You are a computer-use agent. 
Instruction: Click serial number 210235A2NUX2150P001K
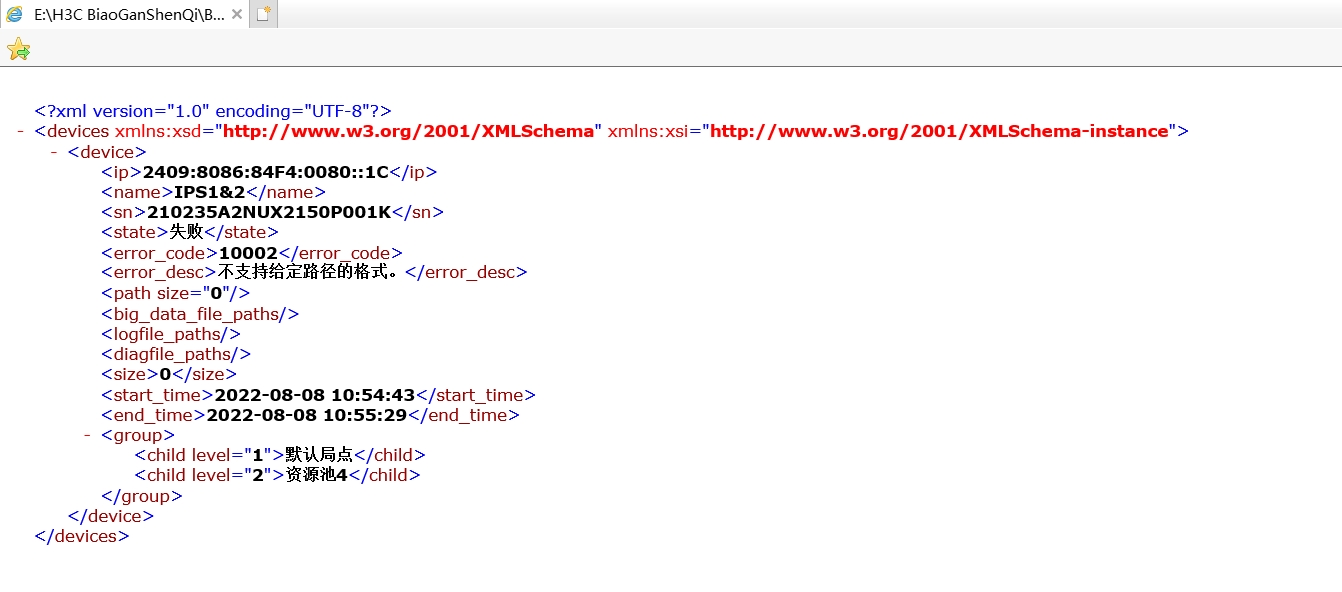tap(269, 212)
